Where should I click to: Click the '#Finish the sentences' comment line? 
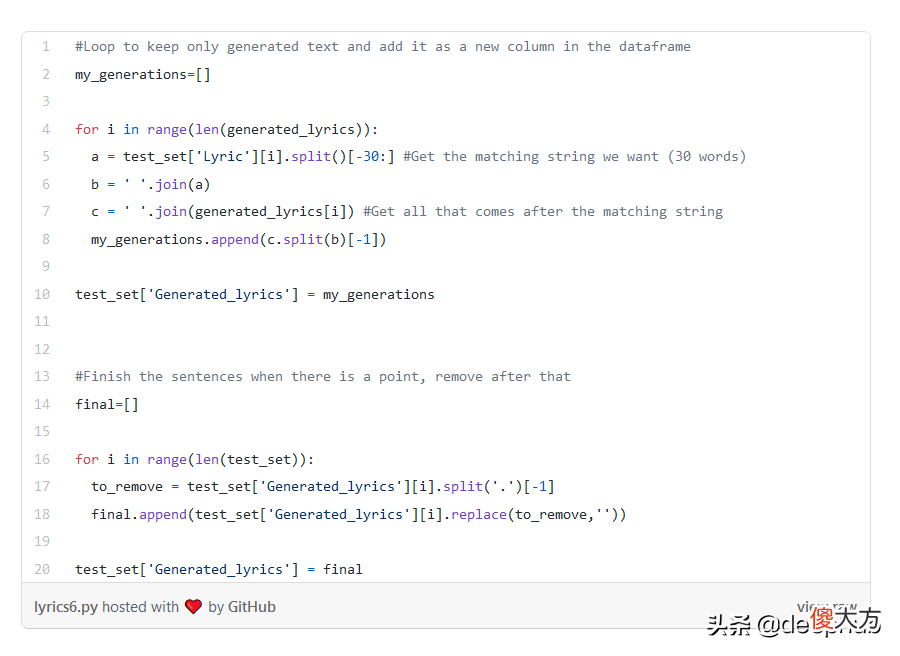(x=323, y=377)
